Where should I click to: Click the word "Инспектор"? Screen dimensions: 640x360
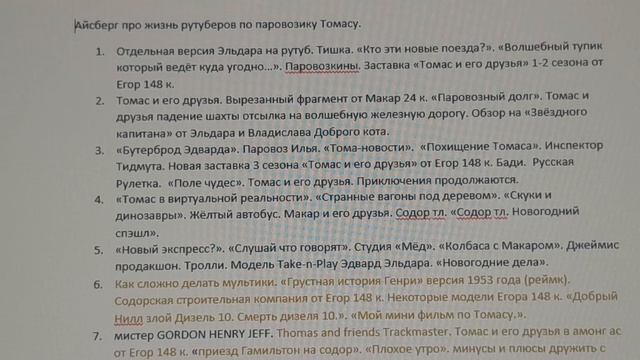(x=574, y=145)
